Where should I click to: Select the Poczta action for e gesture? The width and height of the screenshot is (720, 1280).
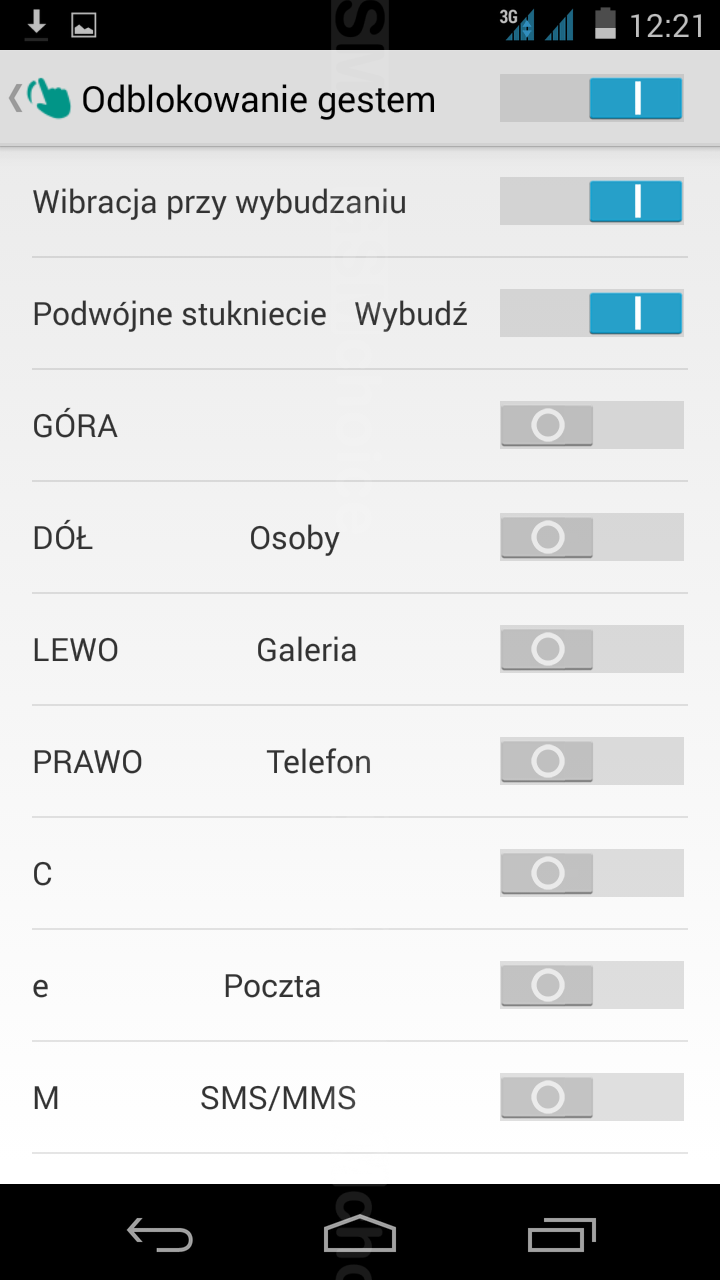tap(272, 986)
